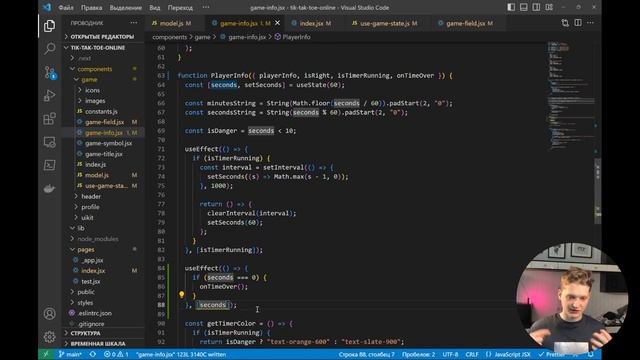Open .eslintrc.json in explorer
Image resolution: width=640 pixels, height=360 pixels.
[x=95, y=313]
